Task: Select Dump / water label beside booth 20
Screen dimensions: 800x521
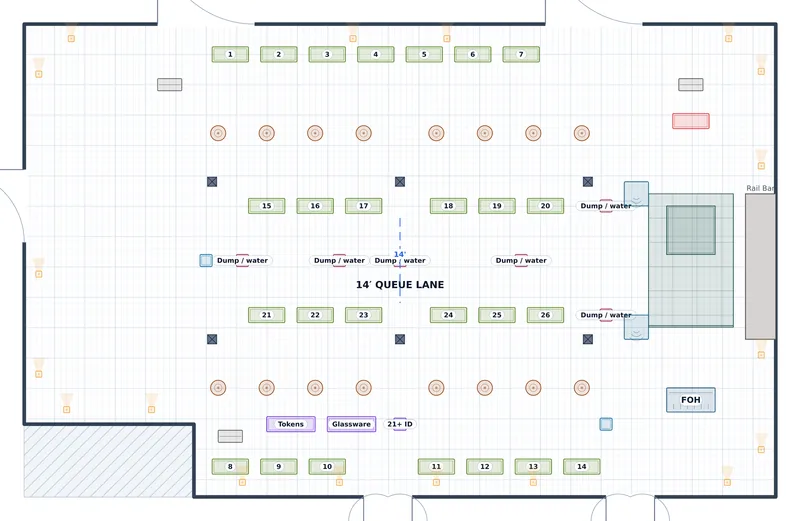Action: pos(606,206)
